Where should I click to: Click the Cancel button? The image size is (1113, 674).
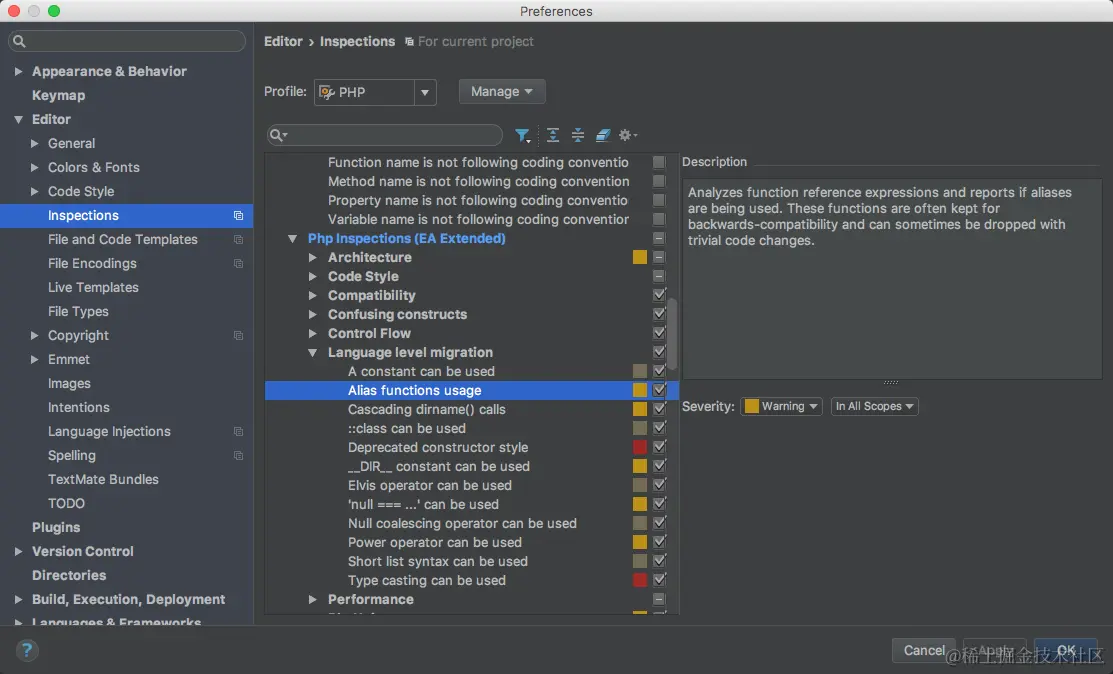(x=923, y=651)
